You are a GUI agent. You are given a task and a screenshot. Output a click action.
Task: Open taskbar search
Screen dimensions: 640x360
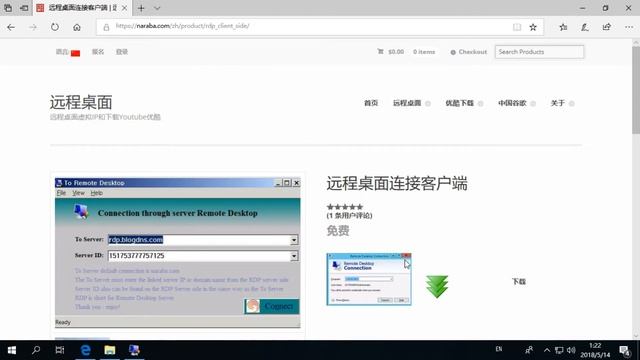coord(36,350)
